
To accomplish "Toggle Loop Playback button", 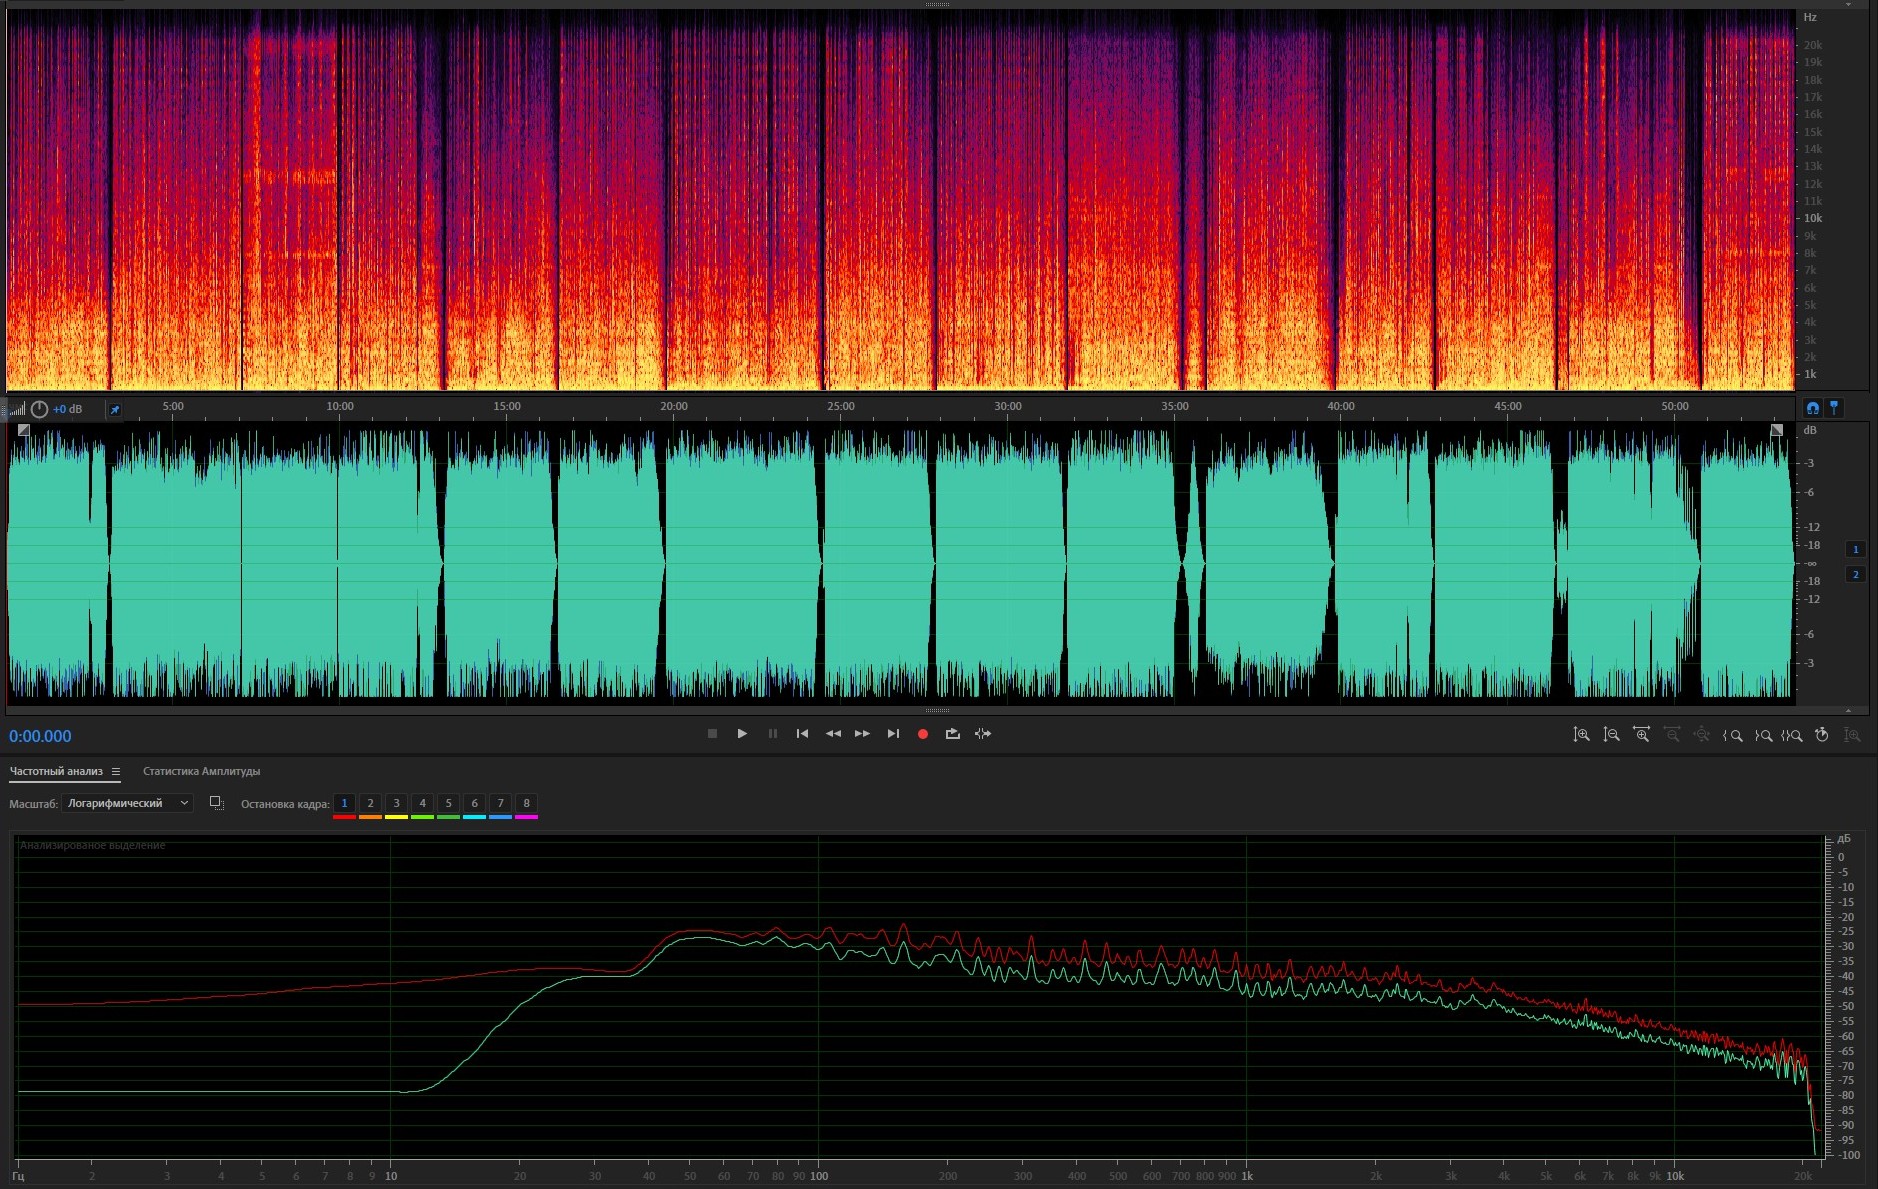I will 953,734.
